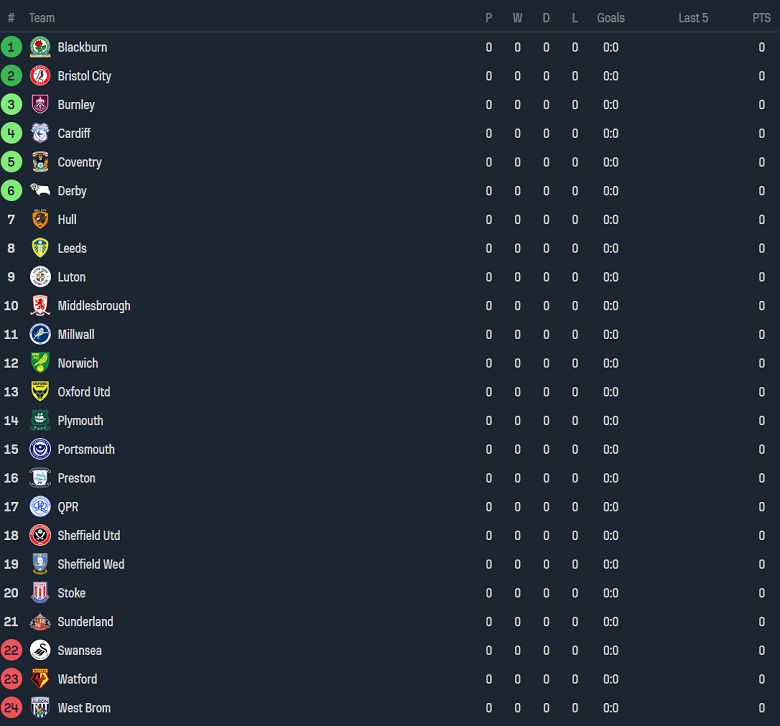Sort the table by PTS column
The image size is (780, 726).
tap(761, 18)
